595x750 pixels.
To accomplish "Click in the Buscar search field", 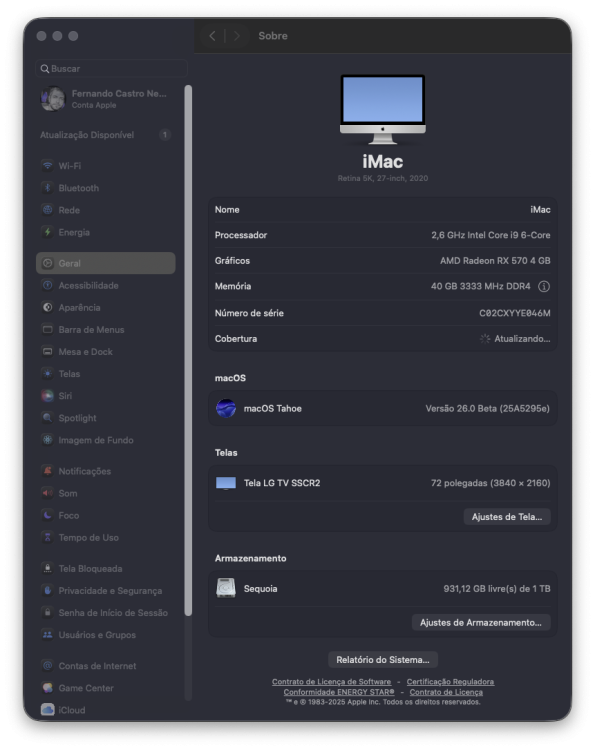I will 111,68.
